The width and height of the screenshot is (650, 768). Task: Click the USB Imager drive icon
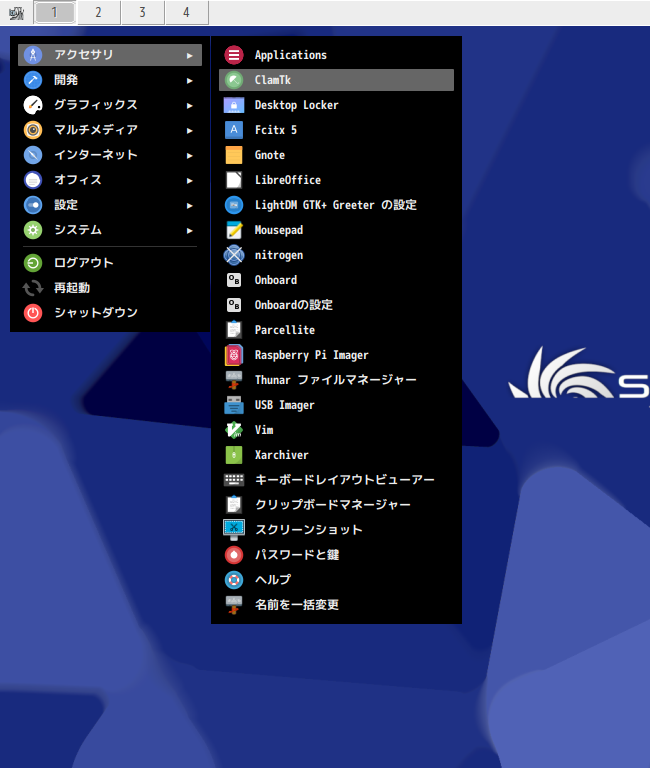click(x=234, y=405)
